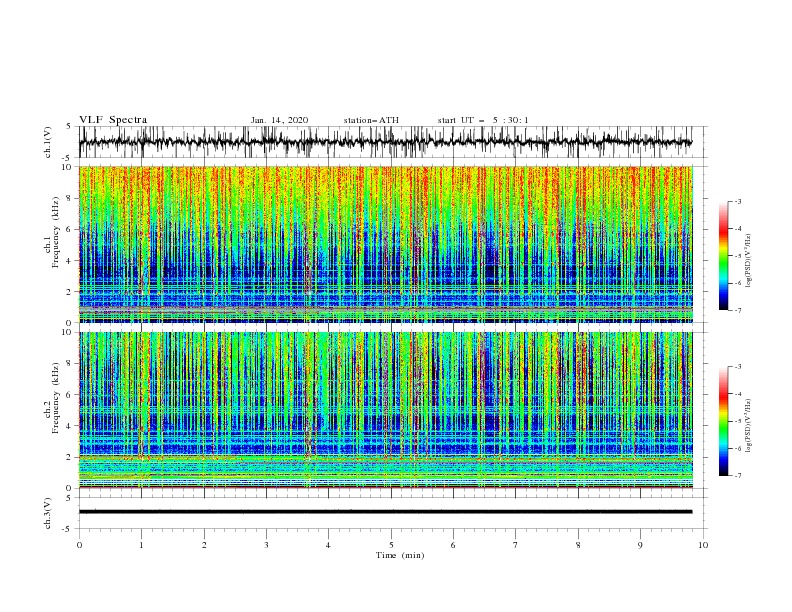Click inside the ch.1 spectrogram panel
The height and width of the screenshot is (612, 792).
point(386,244)
